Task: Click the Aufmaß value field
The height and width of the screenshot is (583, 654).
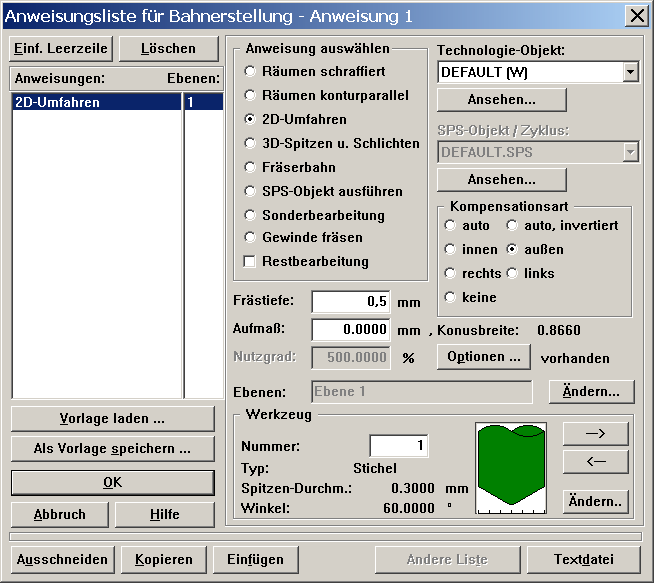Action: [x=350, y=330]
